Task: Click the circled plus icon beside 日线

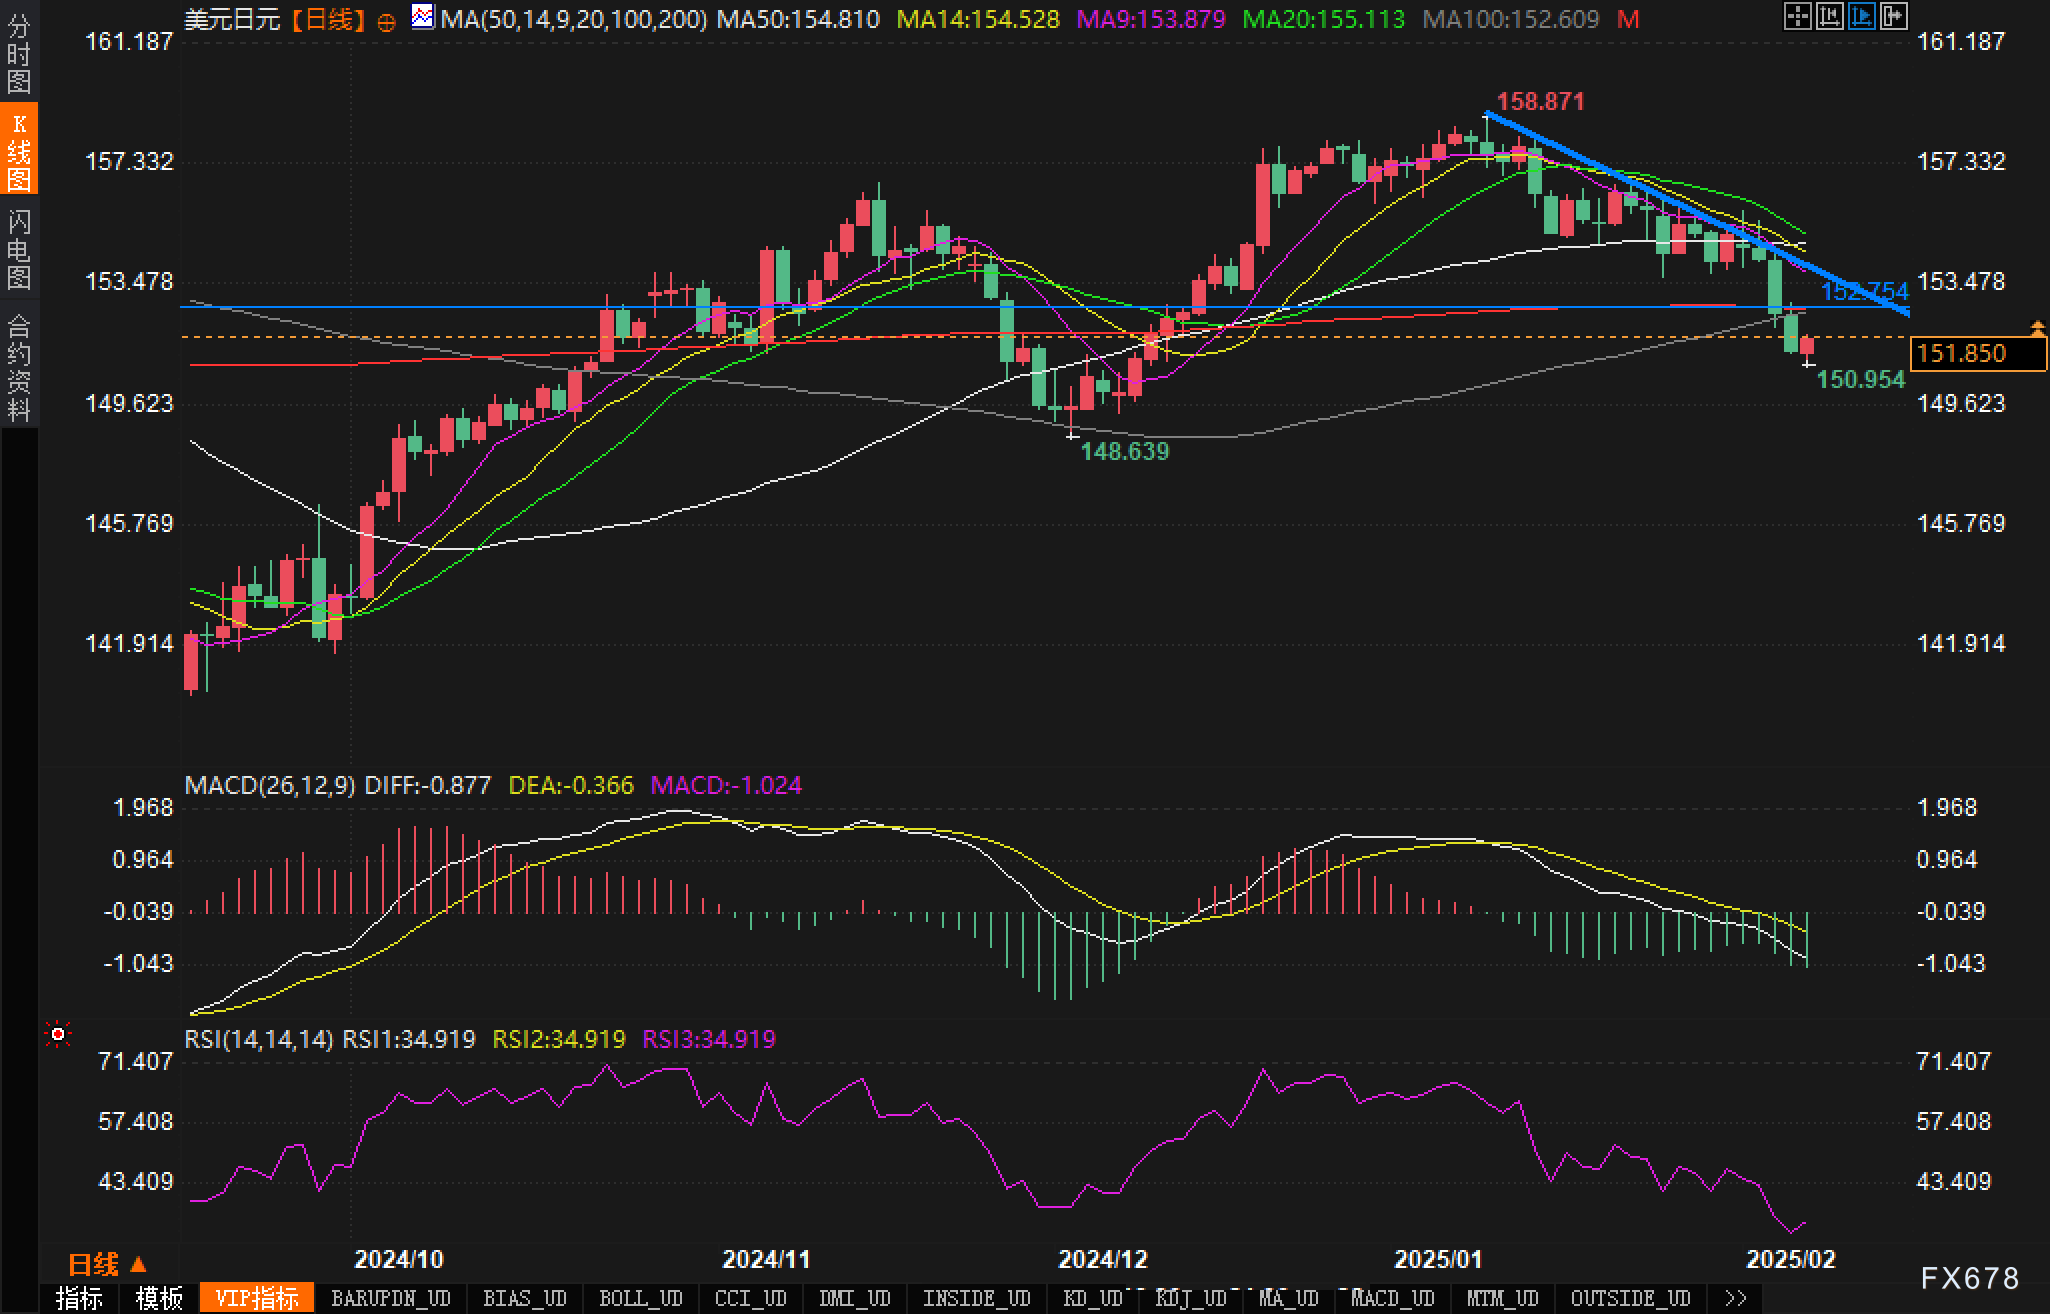Action: point(386,22)
